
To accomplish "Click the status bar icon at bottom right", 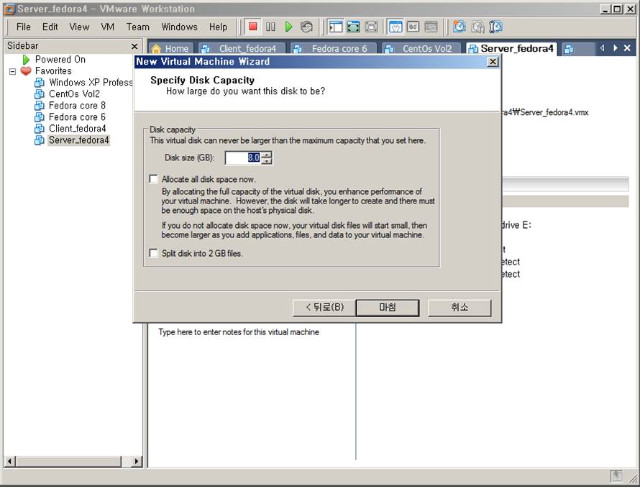I will (616, 476).
